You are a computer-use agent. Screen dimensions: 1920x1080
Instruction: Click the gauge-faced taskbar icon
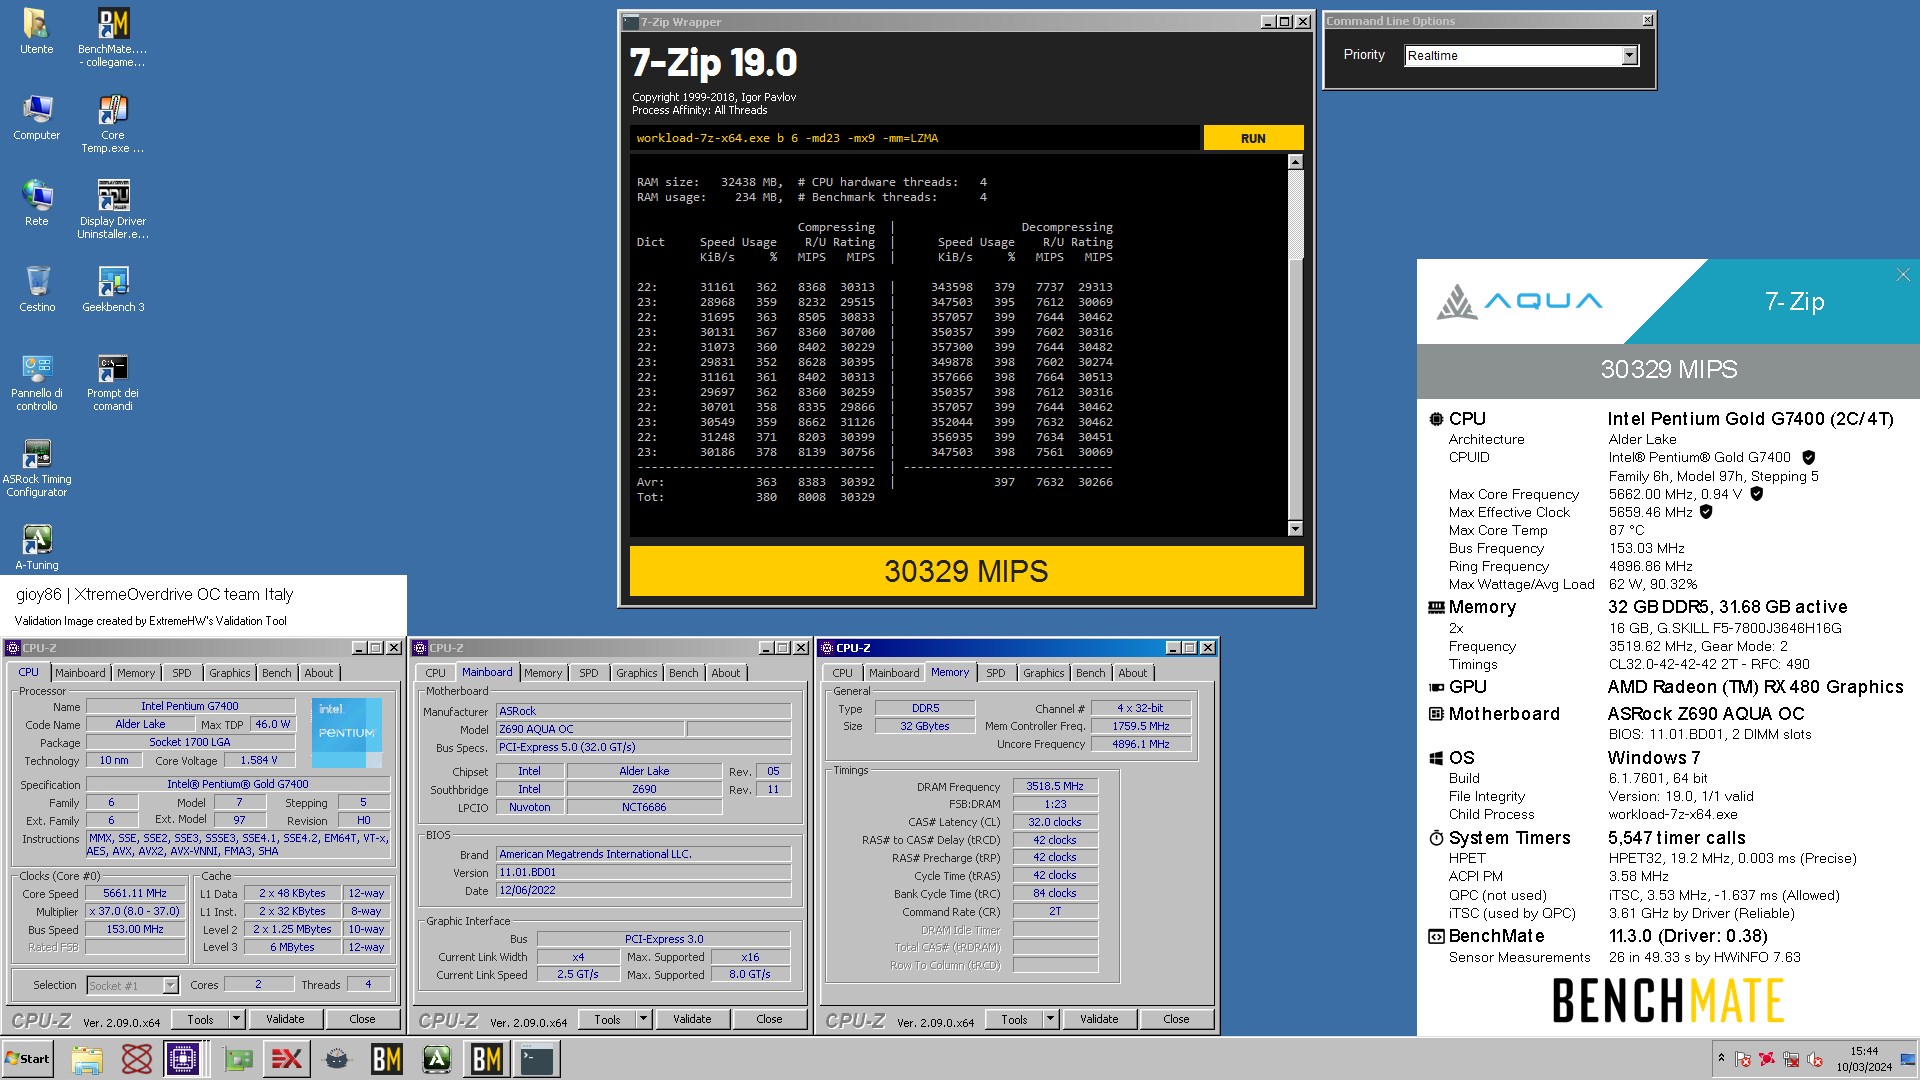click(x=337, y=1059)
